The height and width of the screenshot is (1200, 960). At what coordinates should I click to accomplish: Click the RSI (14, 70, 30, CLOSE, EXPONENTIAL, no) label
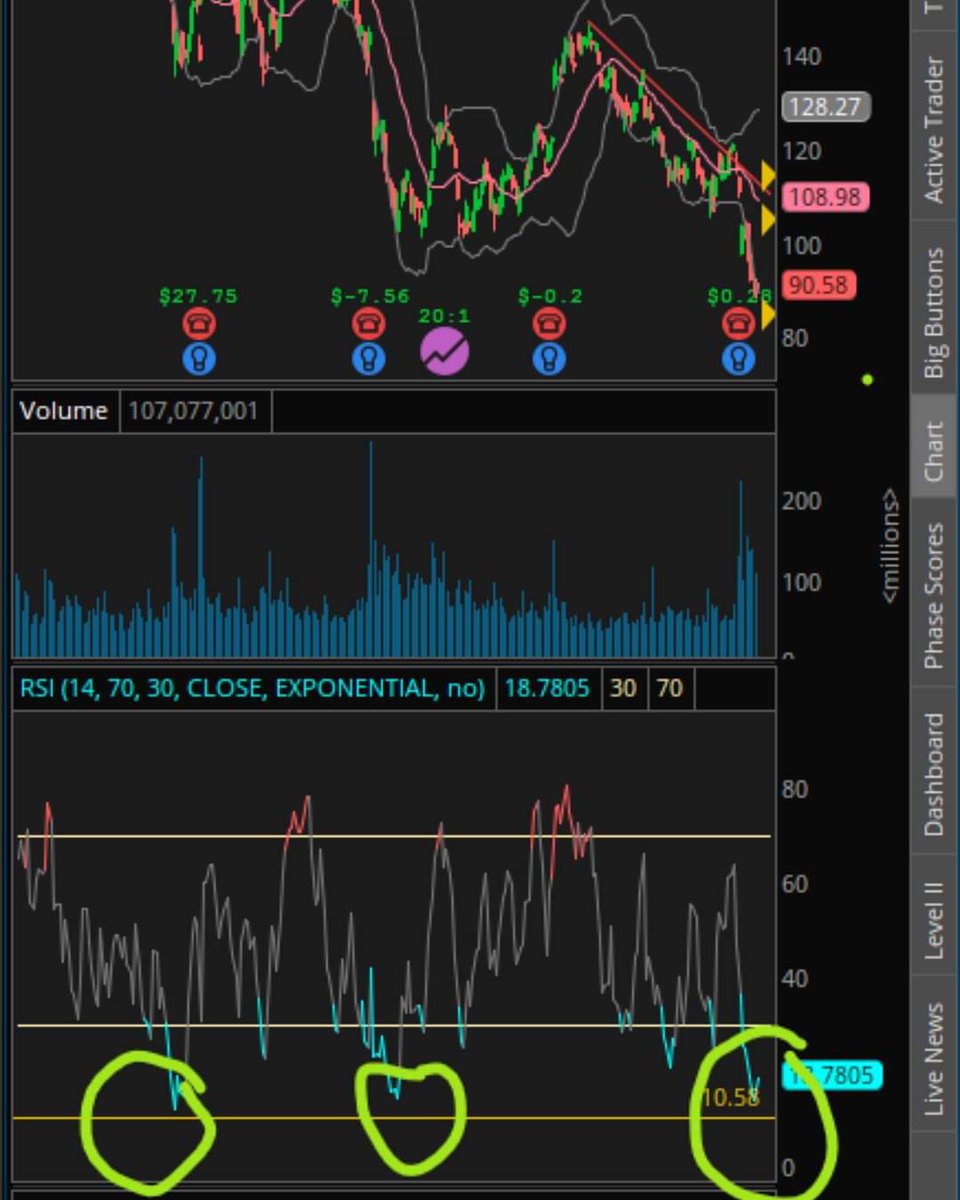pos(253,688)
